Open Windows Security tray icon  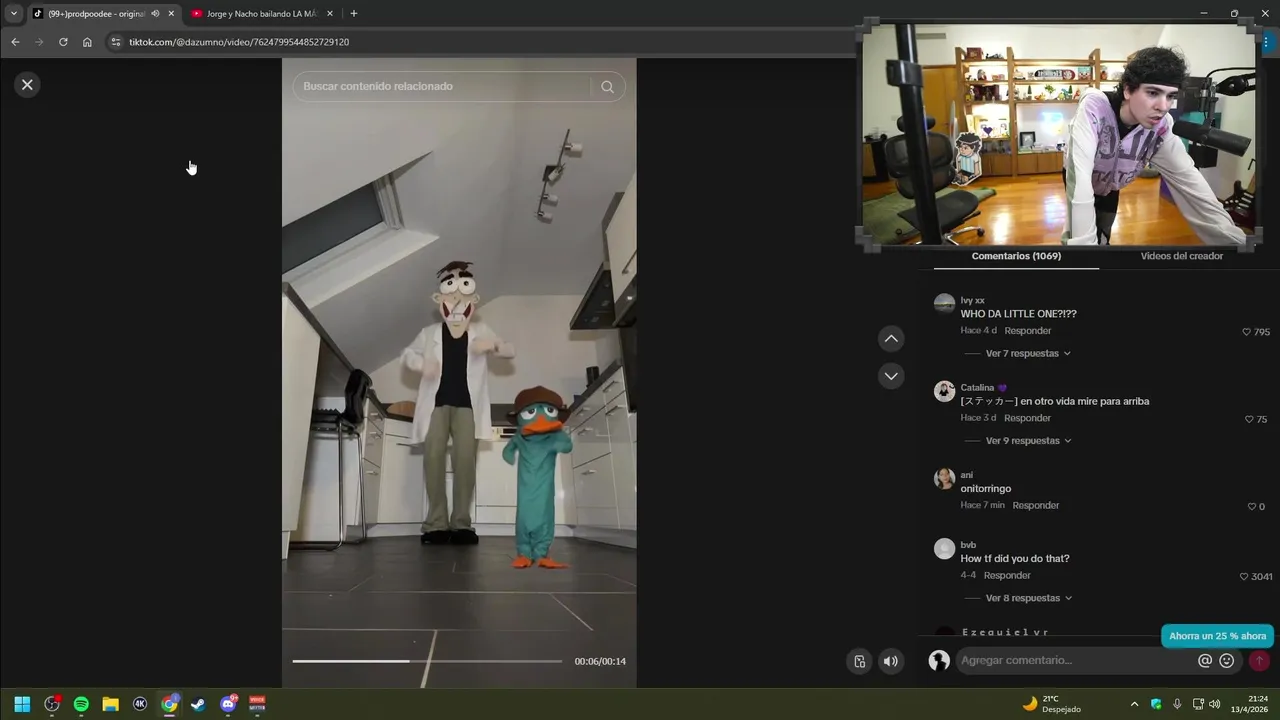click(x=1156, y=704)
